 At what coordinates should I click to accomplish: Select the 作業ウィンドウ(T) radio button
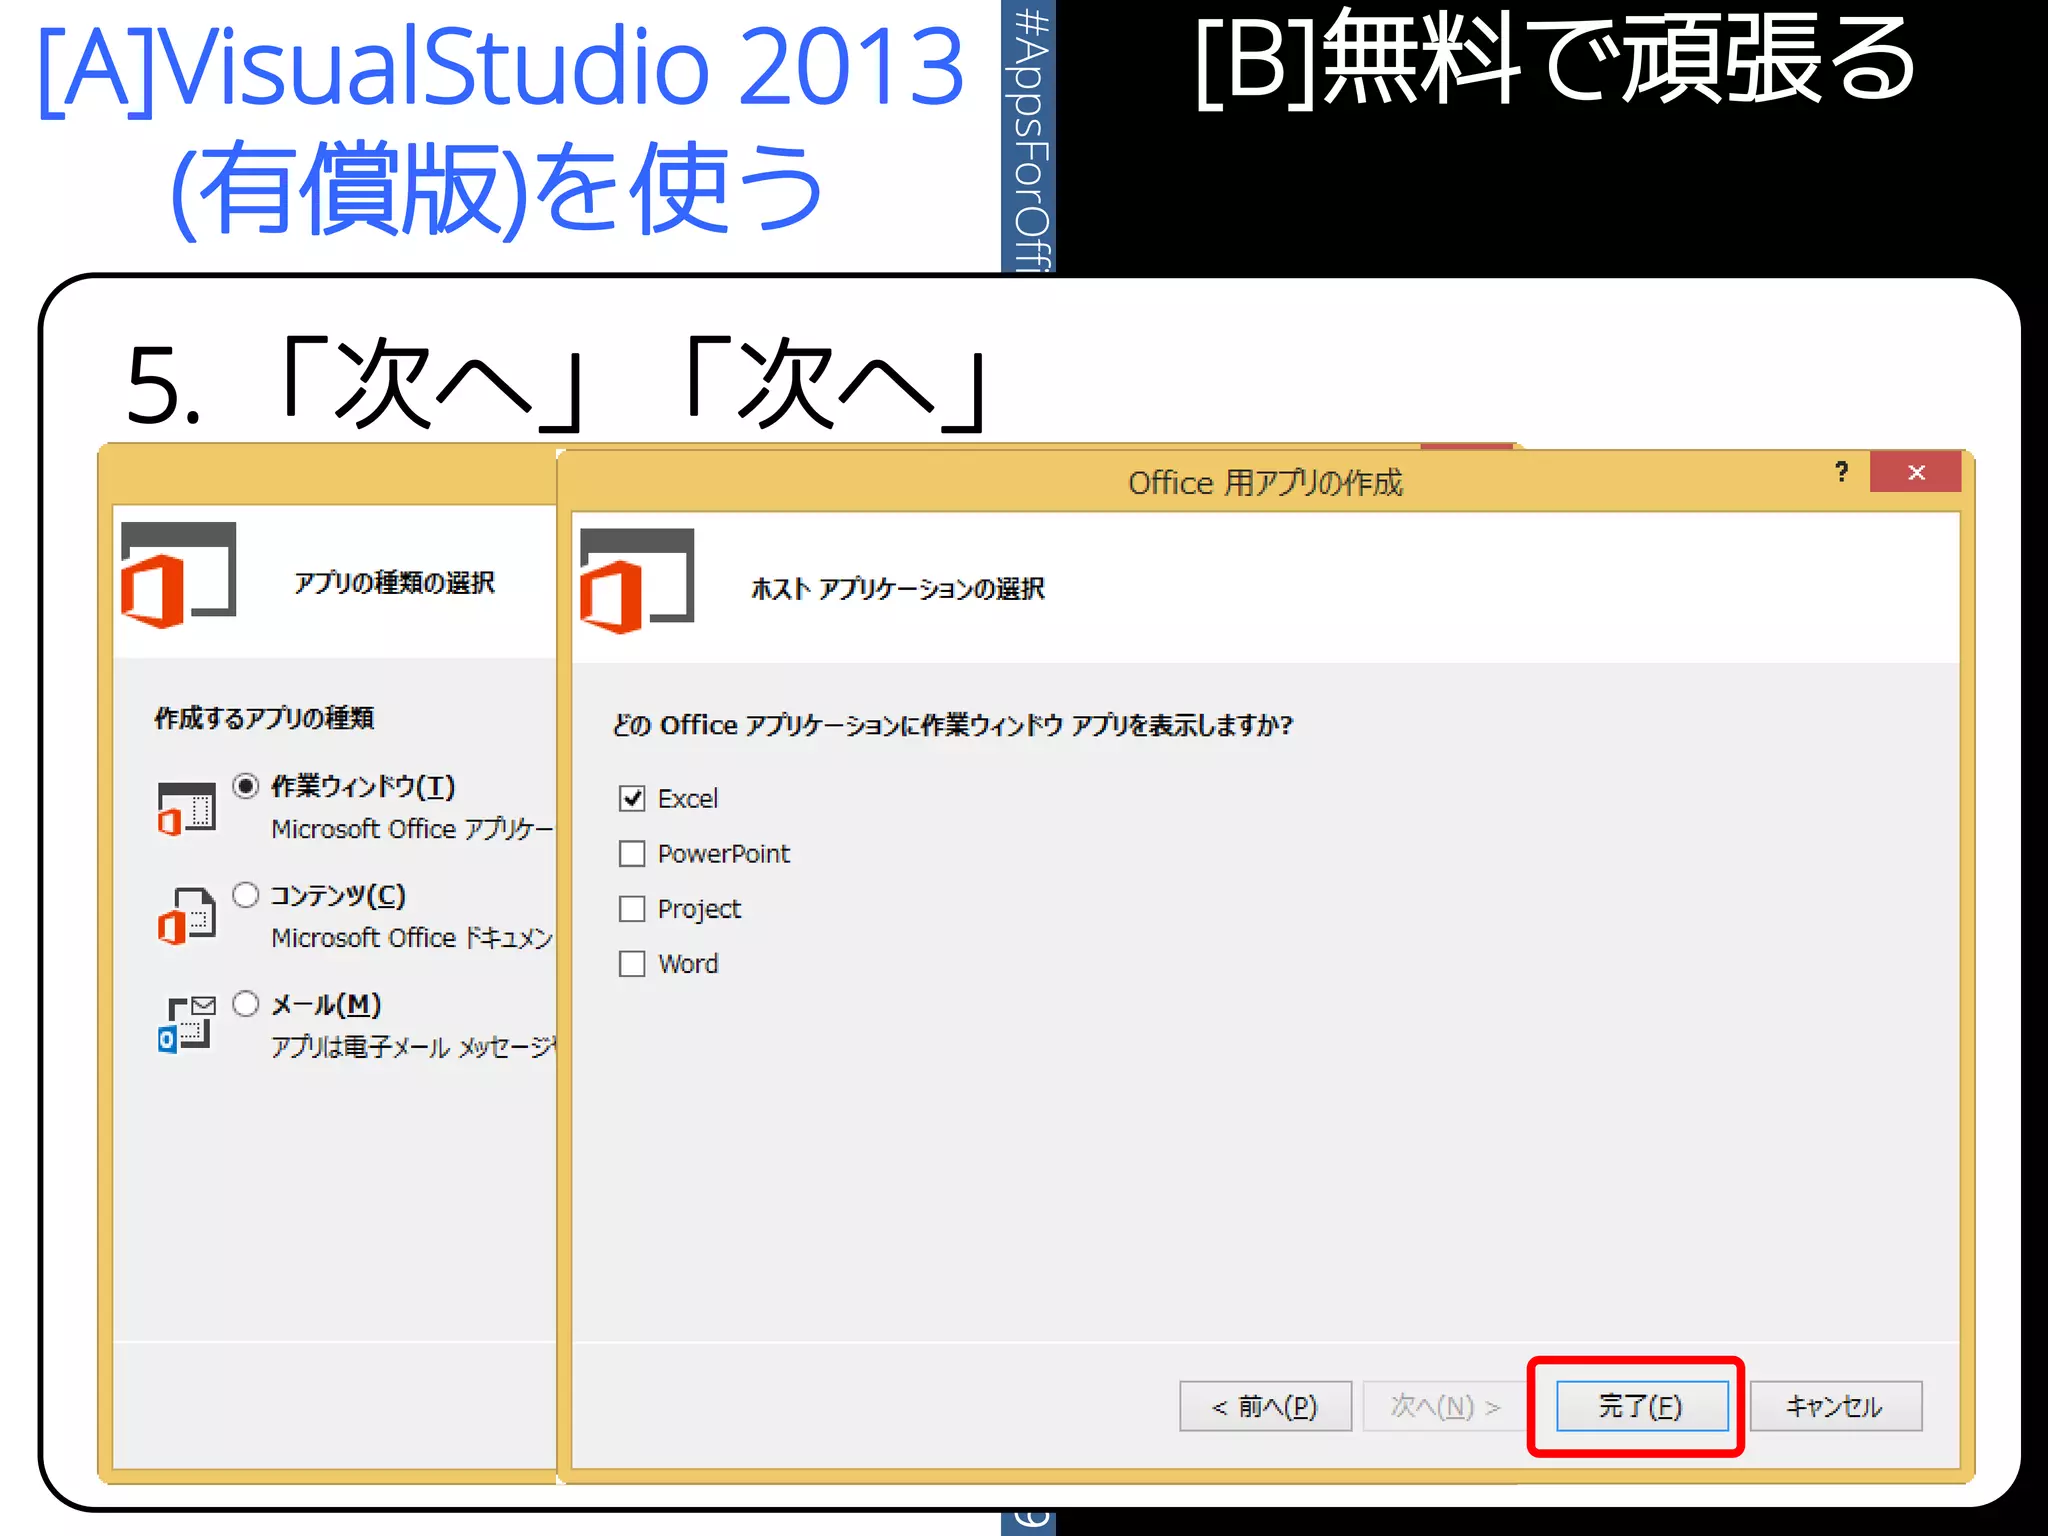pos(246,786)
